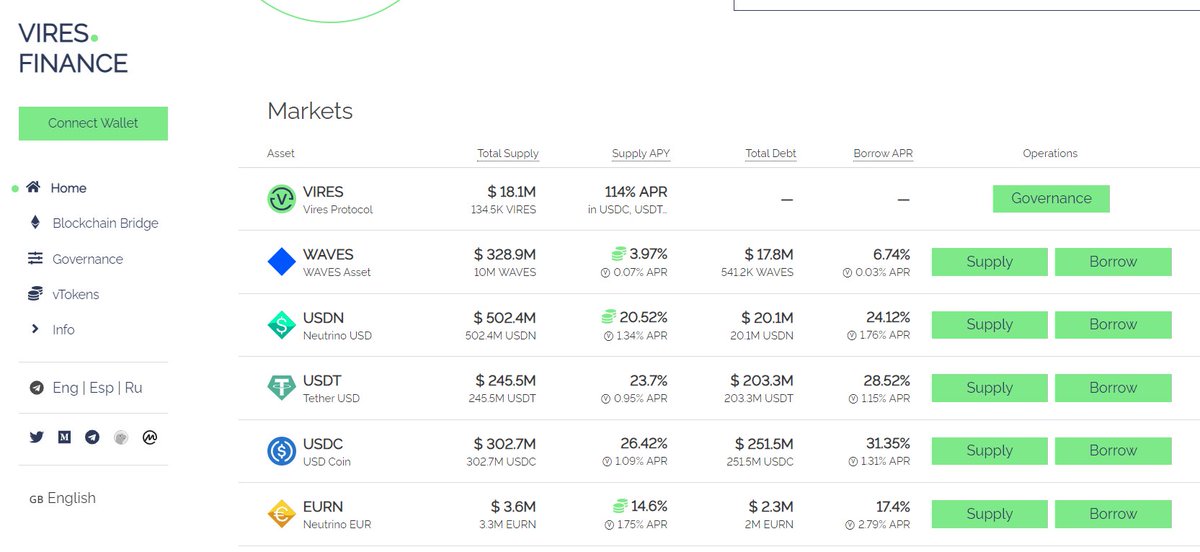The image size is (1200, 552).
Task: Click Borrow for EURN
Action: pos(1113,514)
